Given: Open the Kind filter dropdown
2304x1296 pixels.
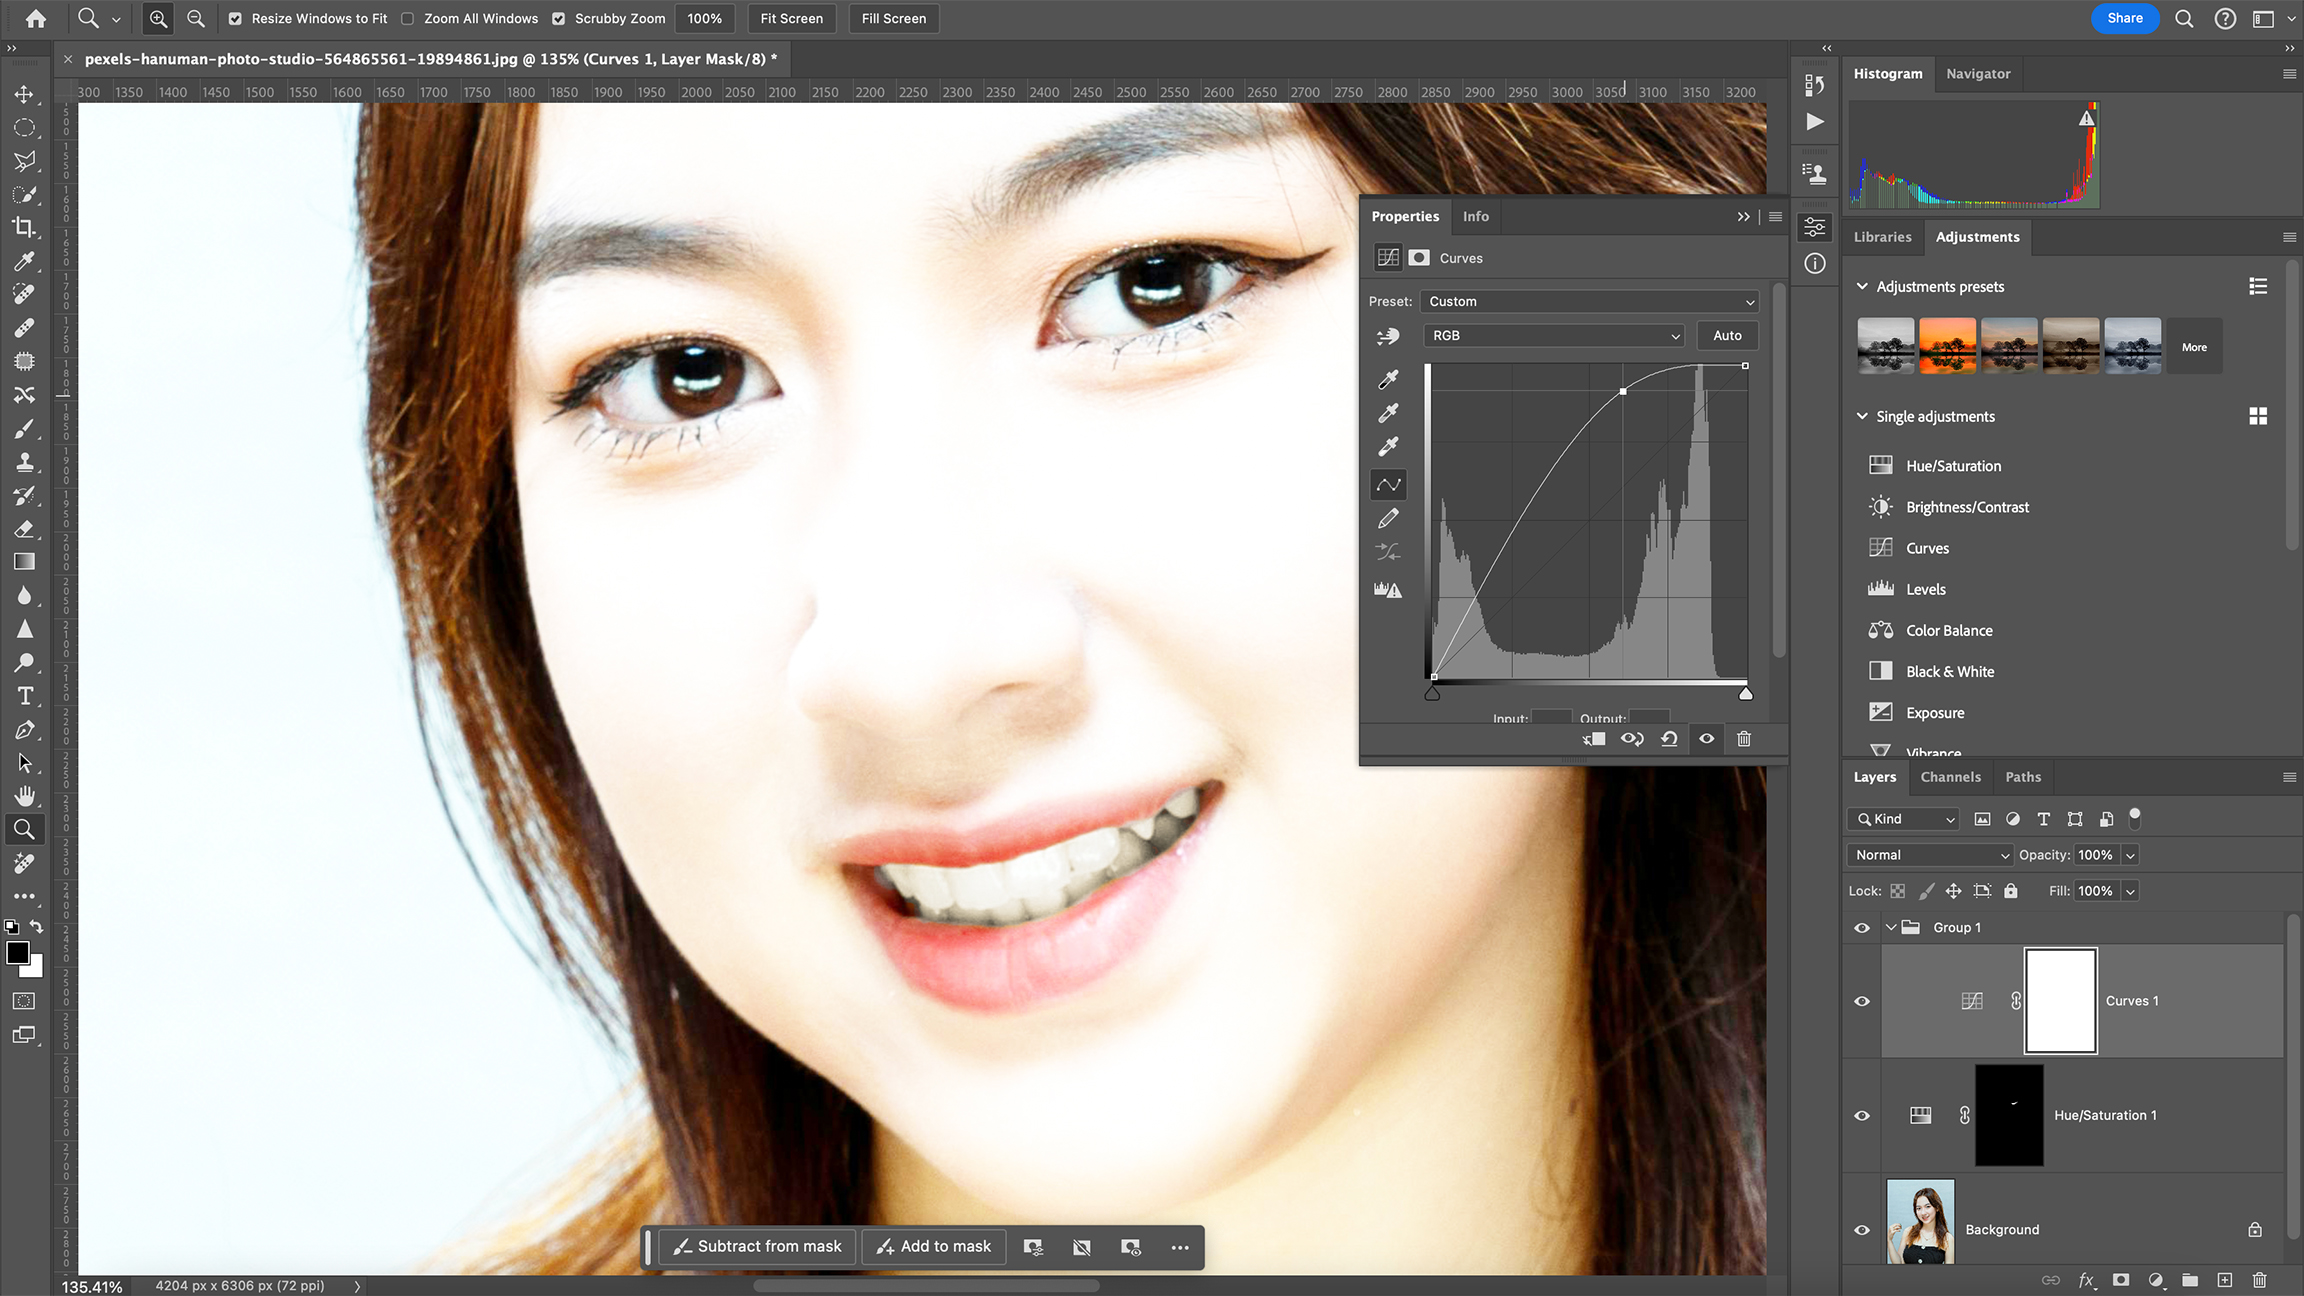Looking at the screenshot, I should point(1904,819).
